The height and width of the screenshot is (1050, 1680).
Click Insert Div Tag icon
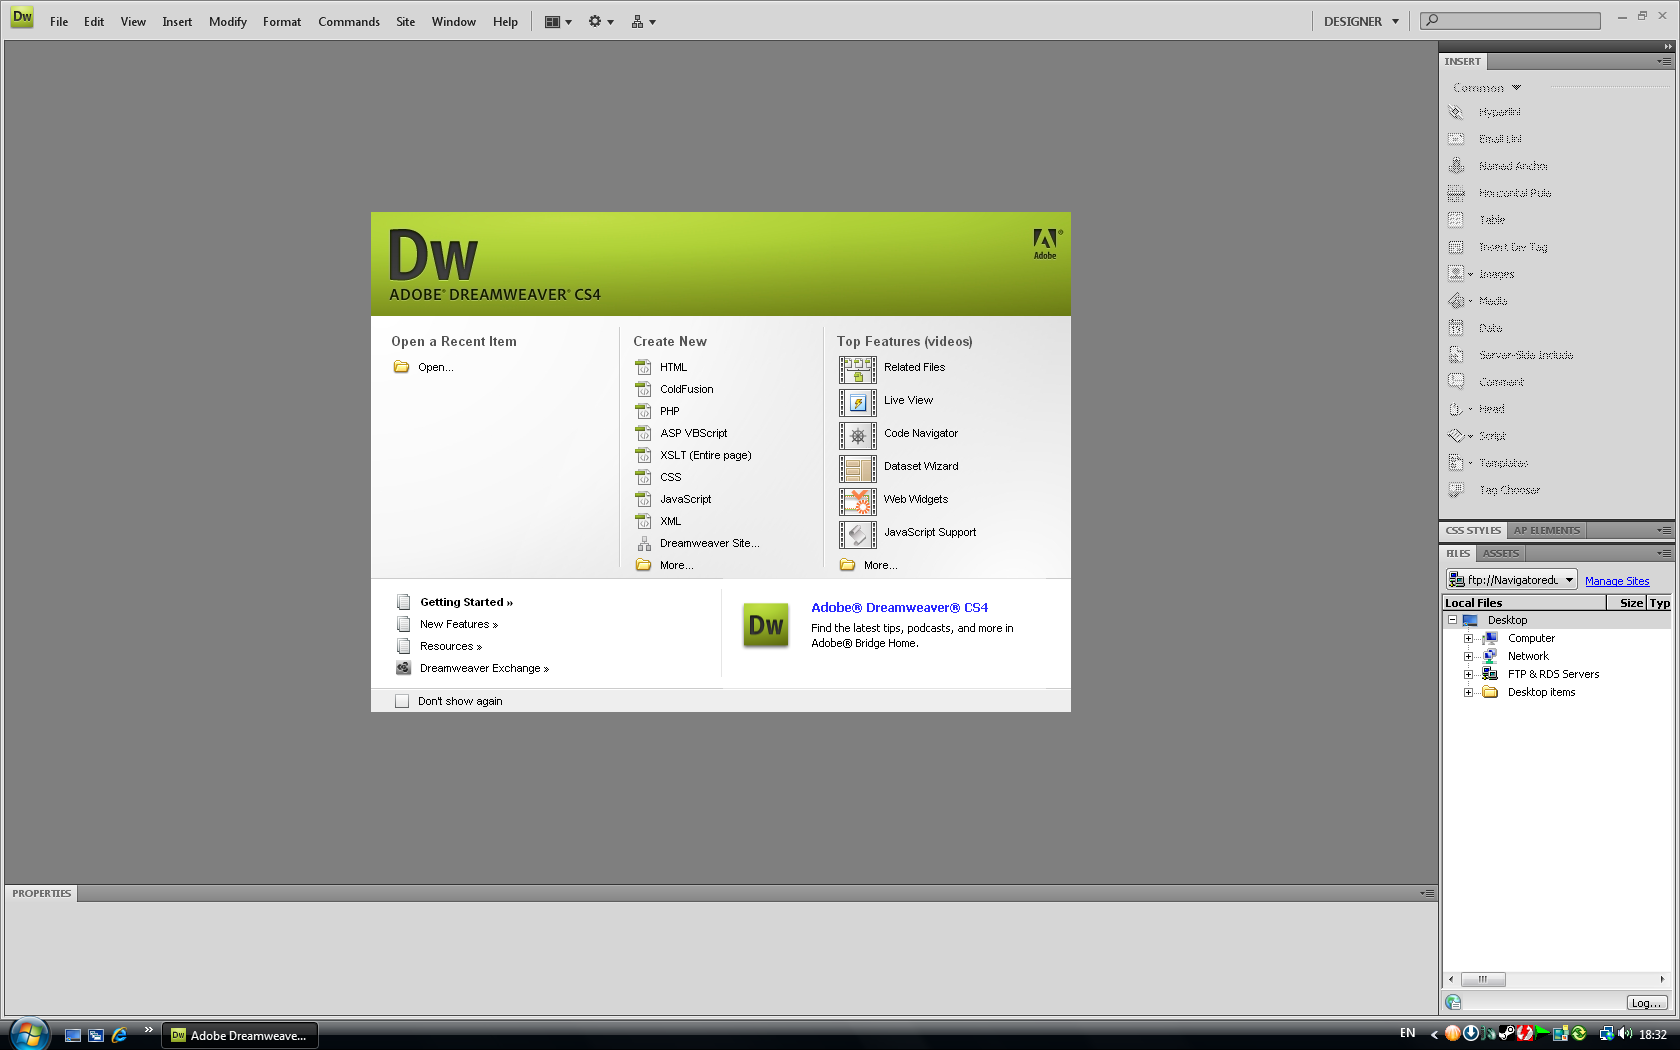1456,247
